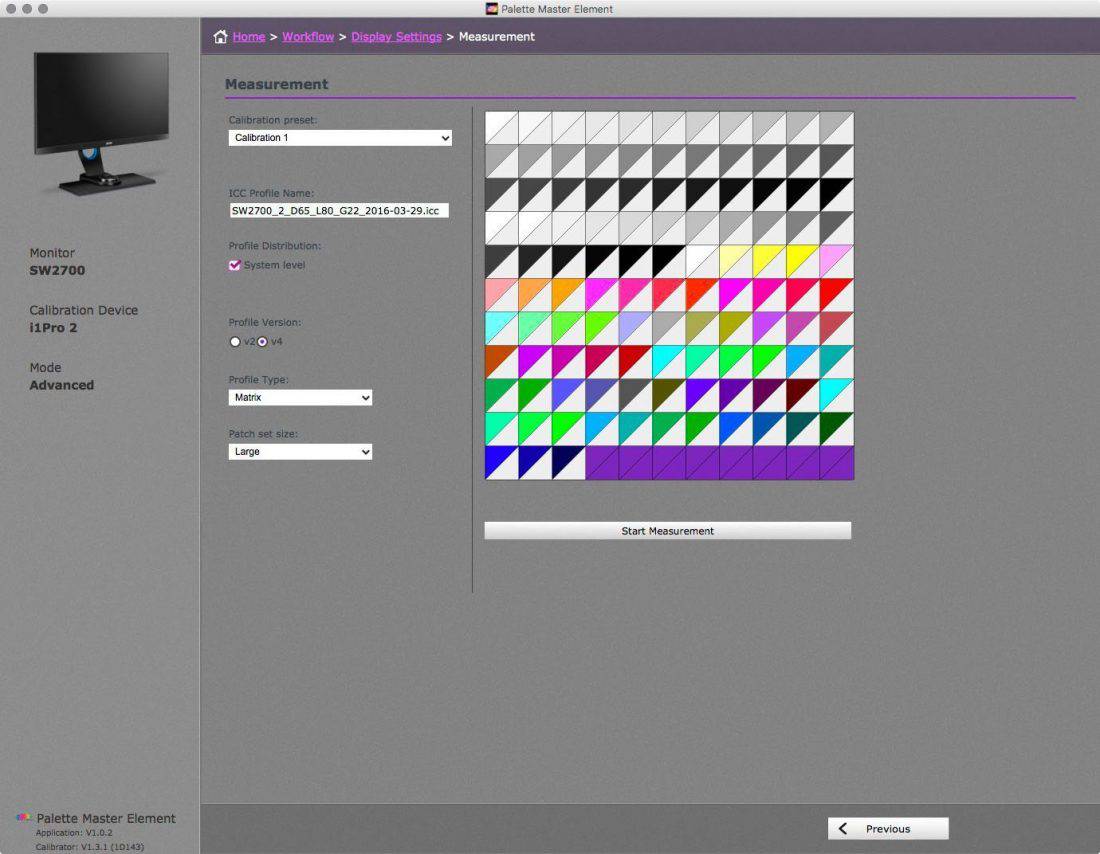Expand the Profile Type dropdown showing Matrix
This screenshot has height=854, width=1100.
click(300, 398)
